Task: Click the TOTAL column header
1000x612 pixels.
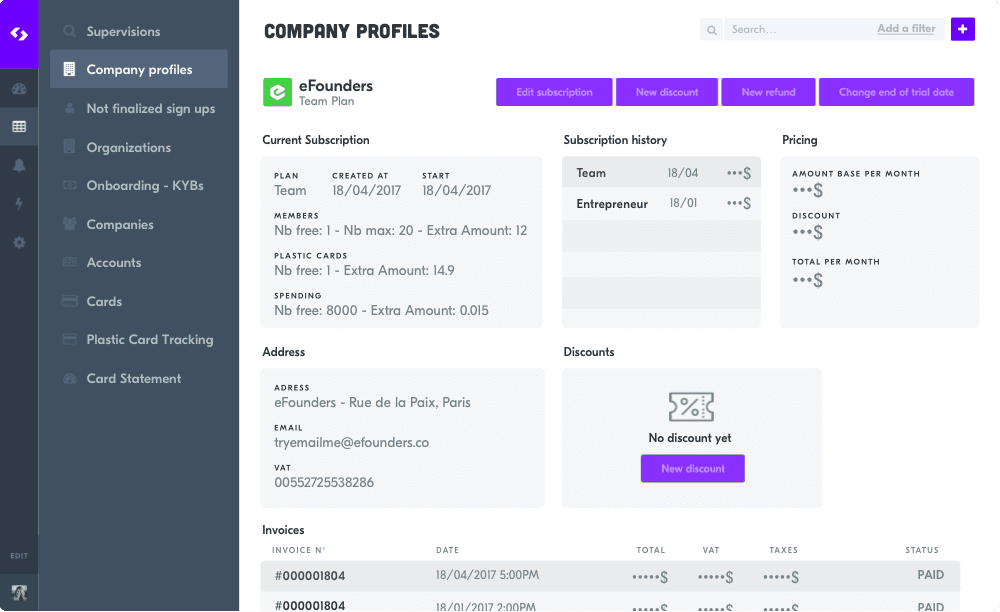Action: pos(651,550)
